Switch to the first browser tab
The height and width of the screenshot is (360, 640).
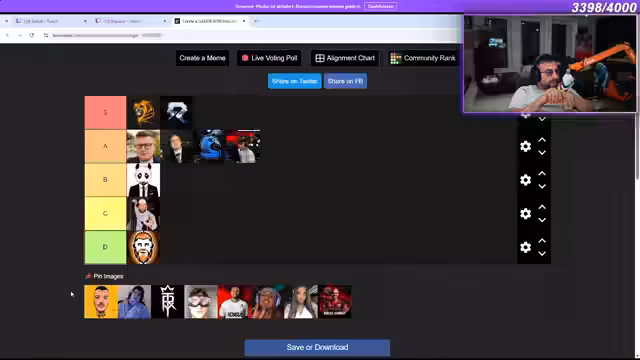click(51, 21)
